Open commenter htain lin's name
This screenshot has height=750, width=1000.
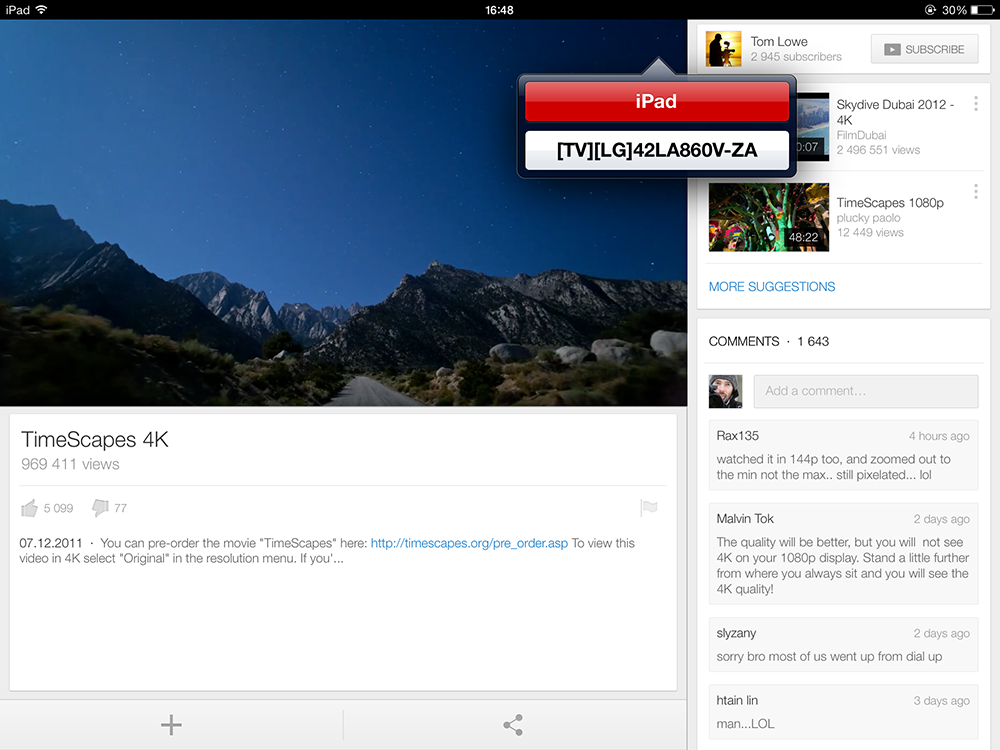[x=737, y=700]
